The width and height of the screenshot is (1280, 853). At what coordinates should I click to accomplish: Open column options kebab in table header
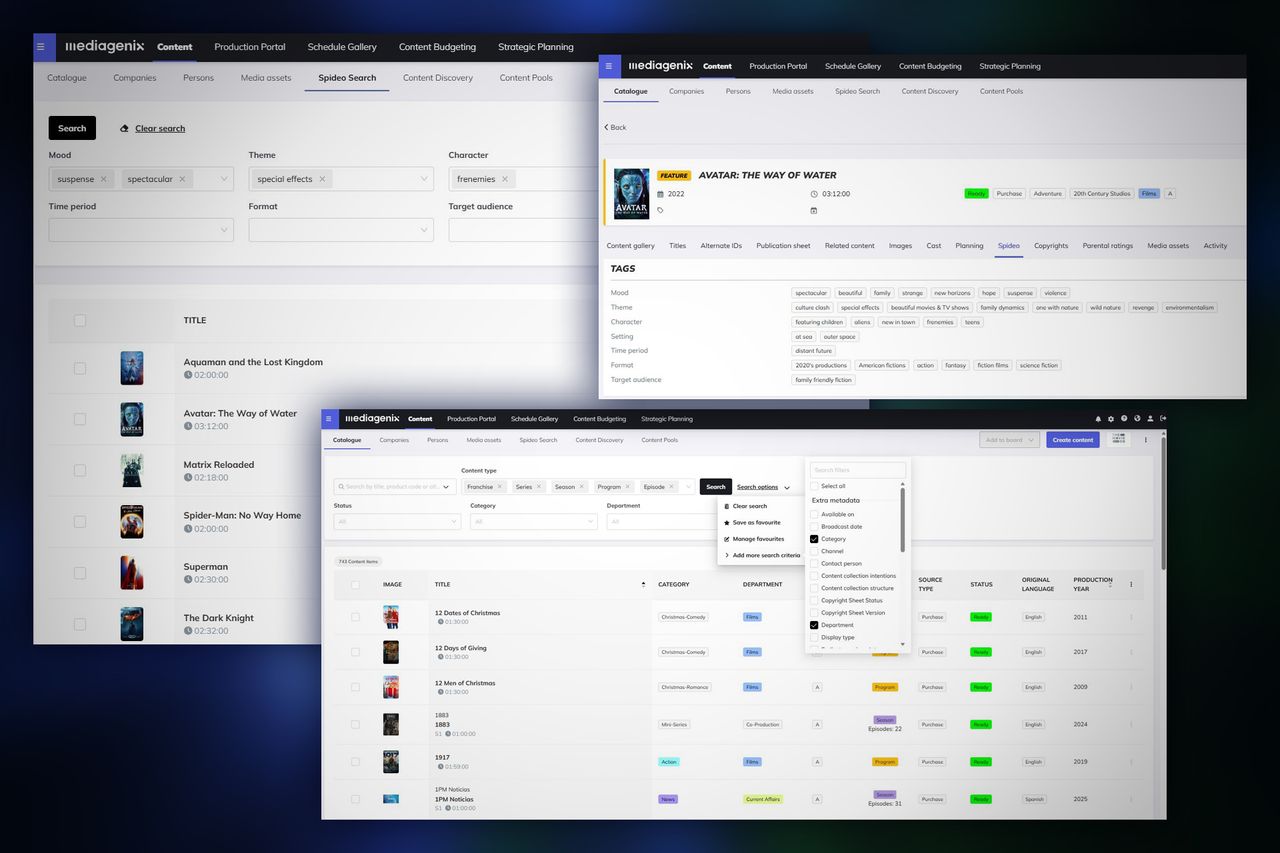(1132, 584)
